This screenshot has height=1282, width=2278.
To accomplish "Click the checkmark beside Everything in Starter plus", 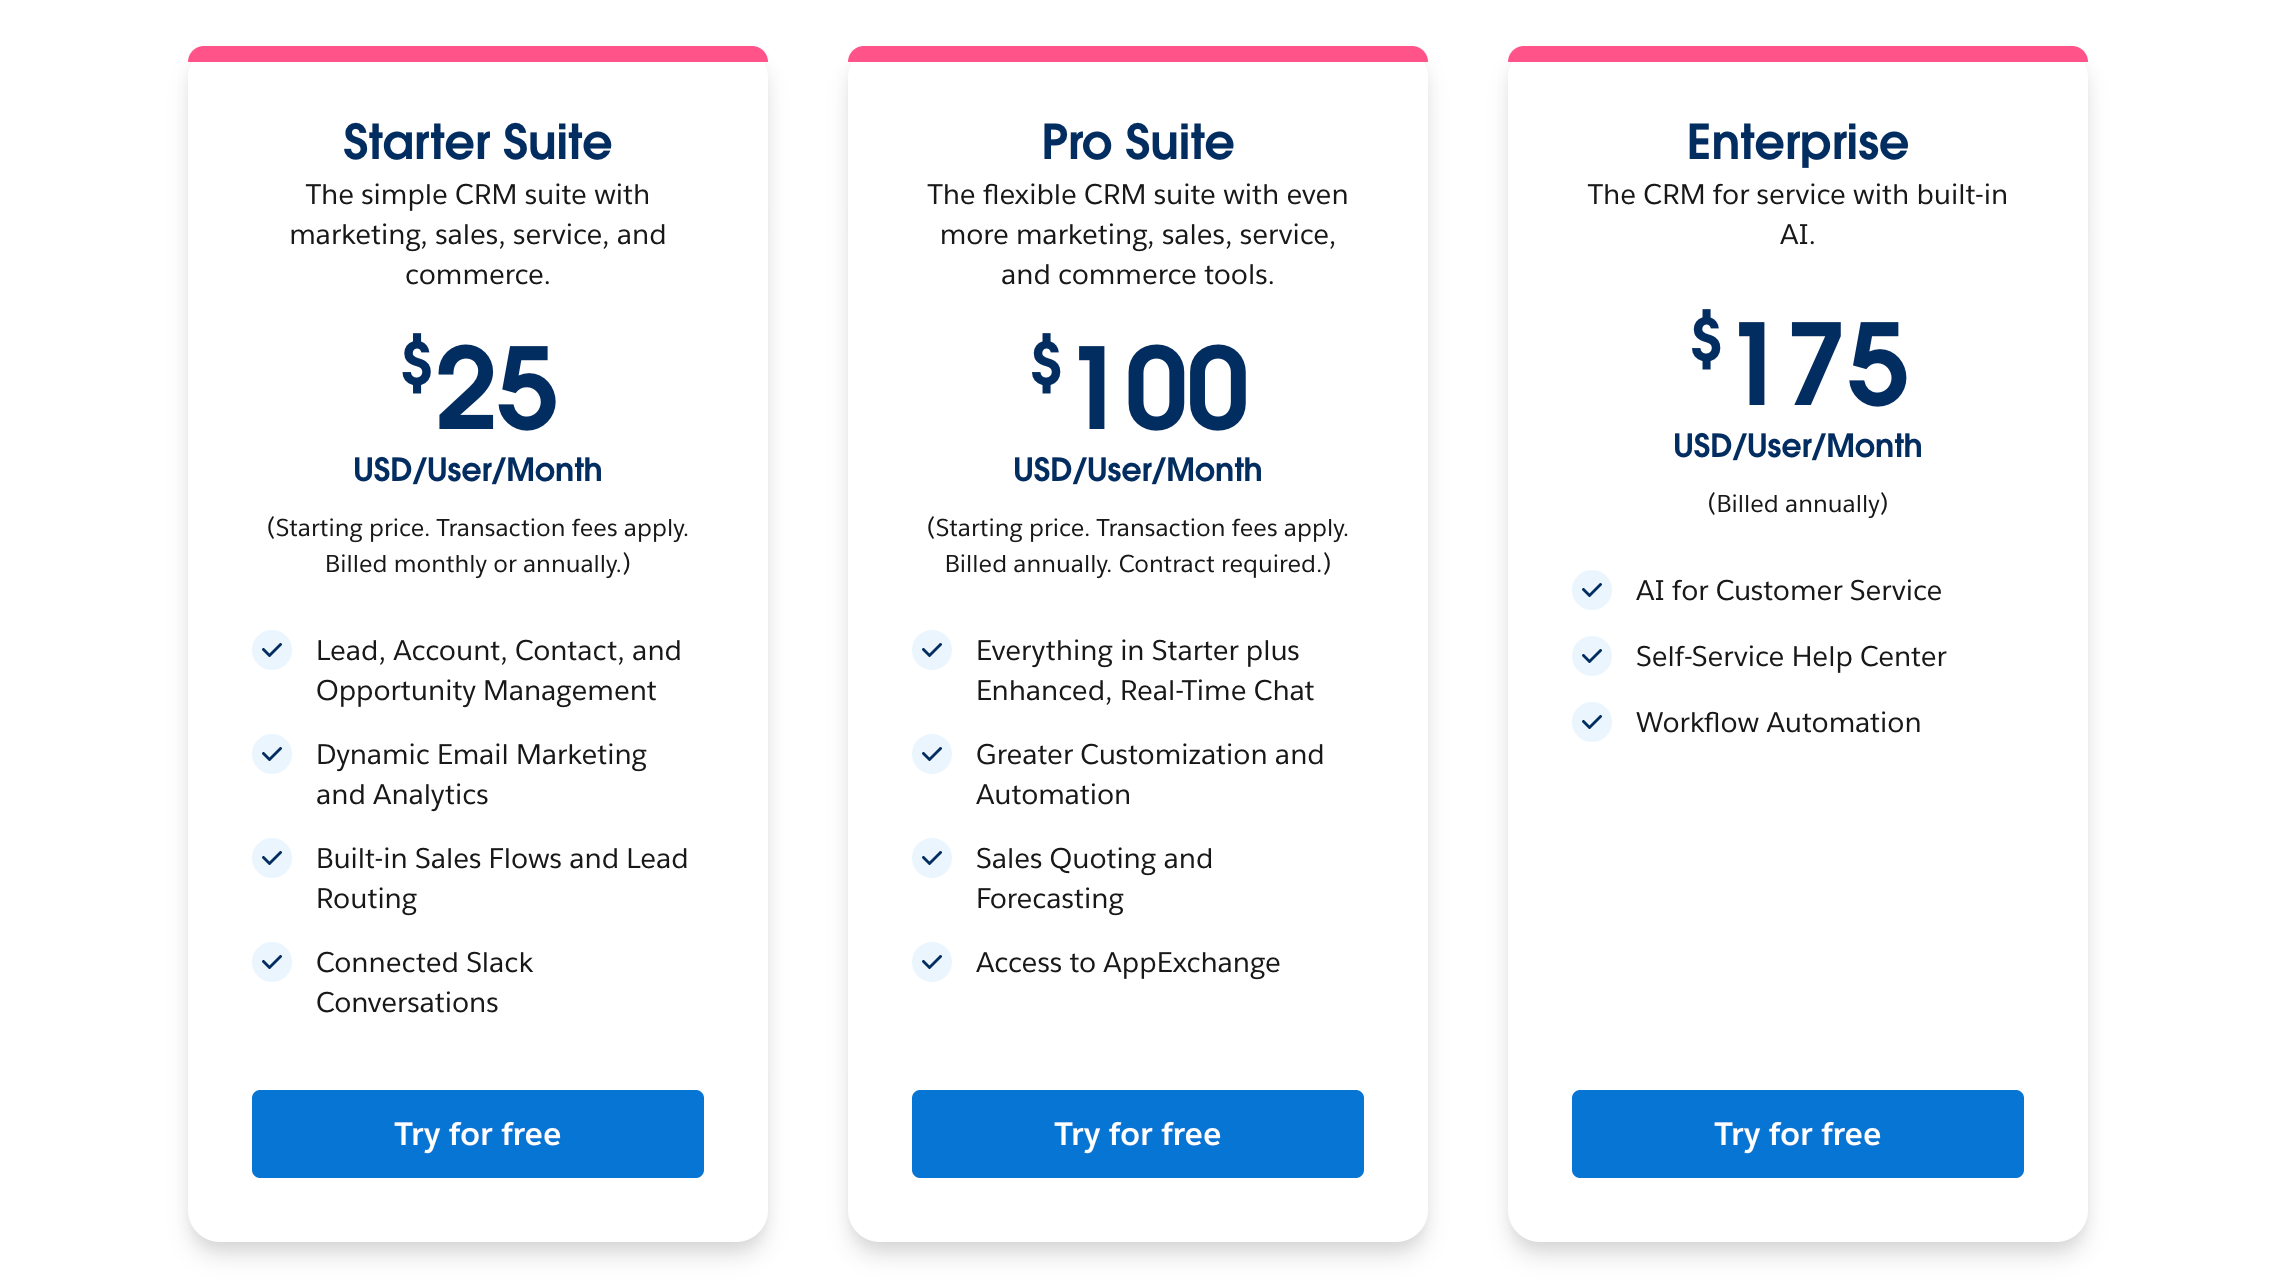I will pos(932,650).
